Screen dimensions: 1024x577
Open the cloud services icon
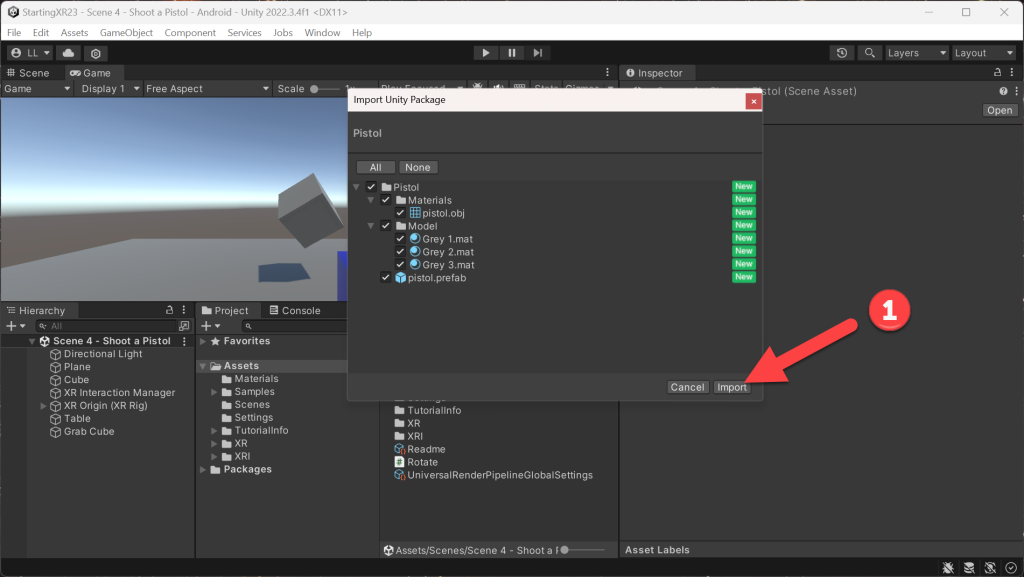pyautogui.click(x=69, y=53)
